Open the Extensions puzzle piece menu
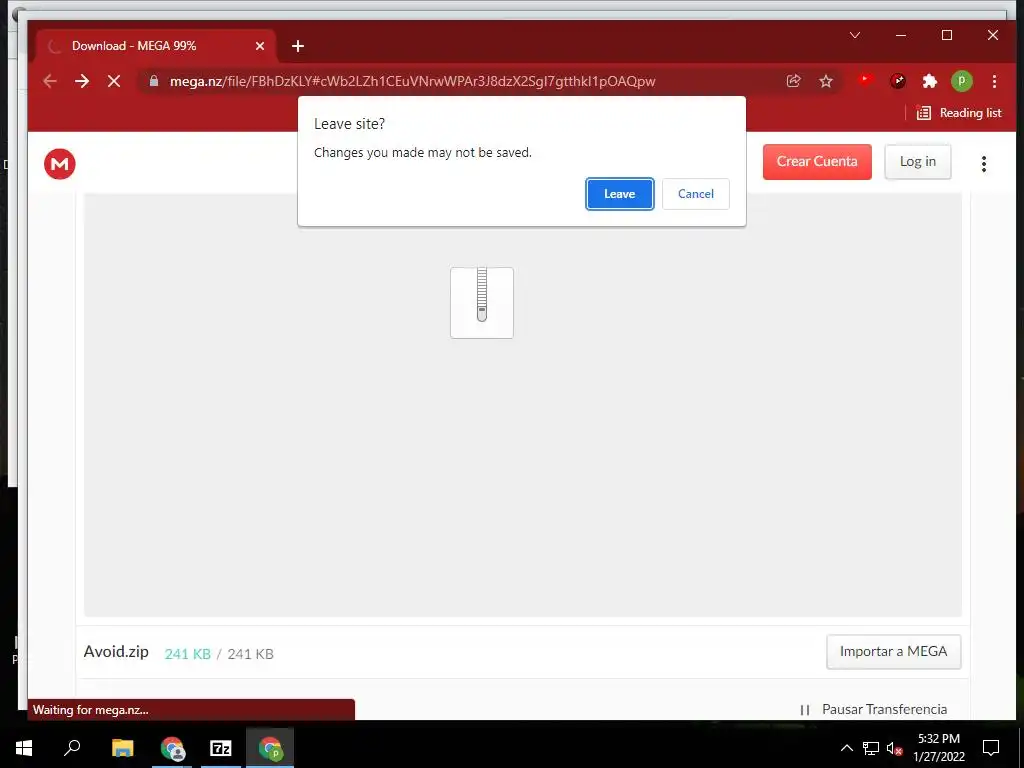The height and width of the screenshot is (768, 1024). (929, 81)
